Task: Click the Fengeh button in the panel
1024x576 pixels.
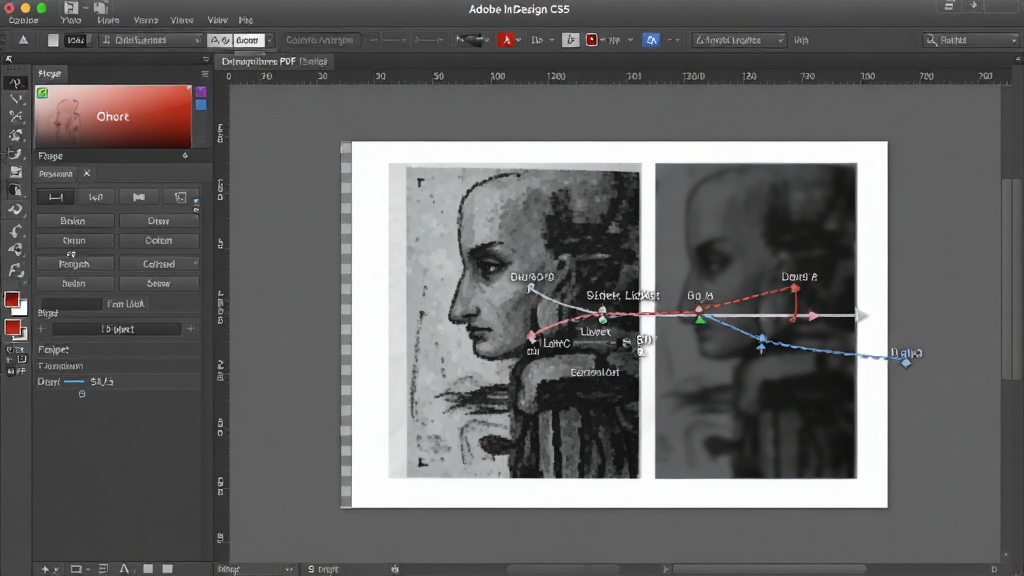Action: click(75, 264)
